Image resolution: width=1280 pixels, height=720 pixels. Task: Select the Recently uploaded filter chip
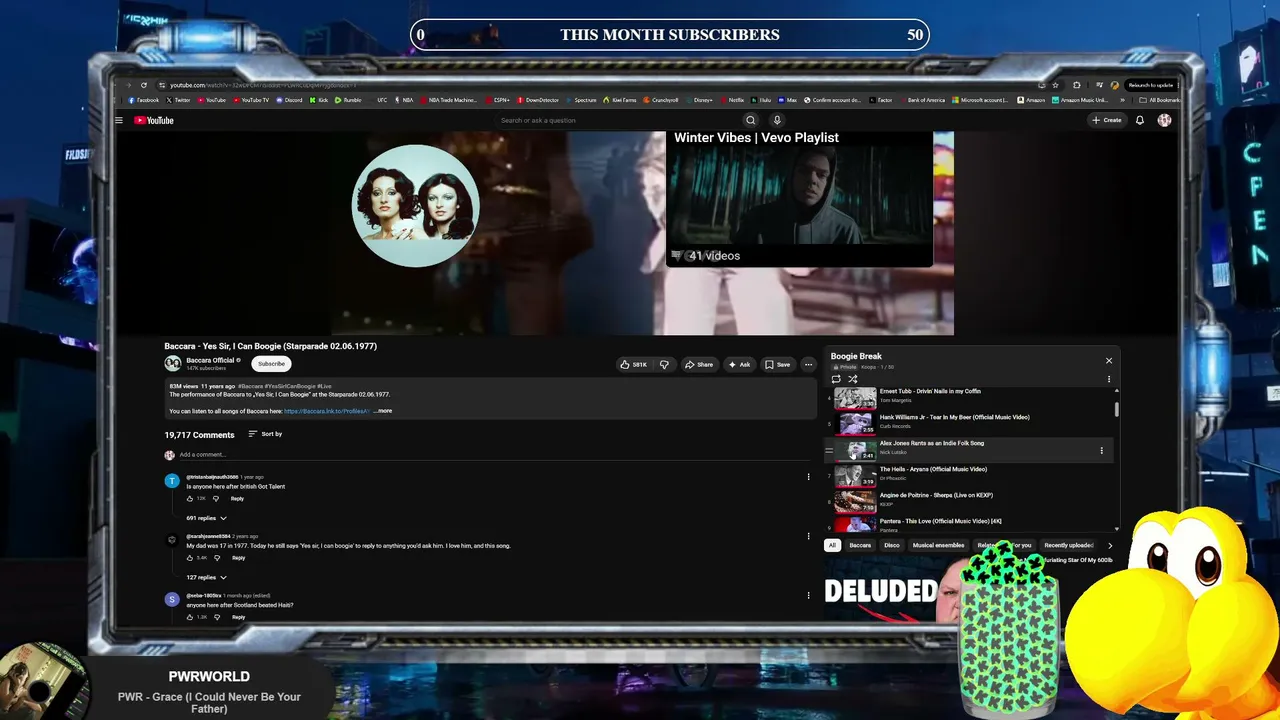(x=1068, y=545)
